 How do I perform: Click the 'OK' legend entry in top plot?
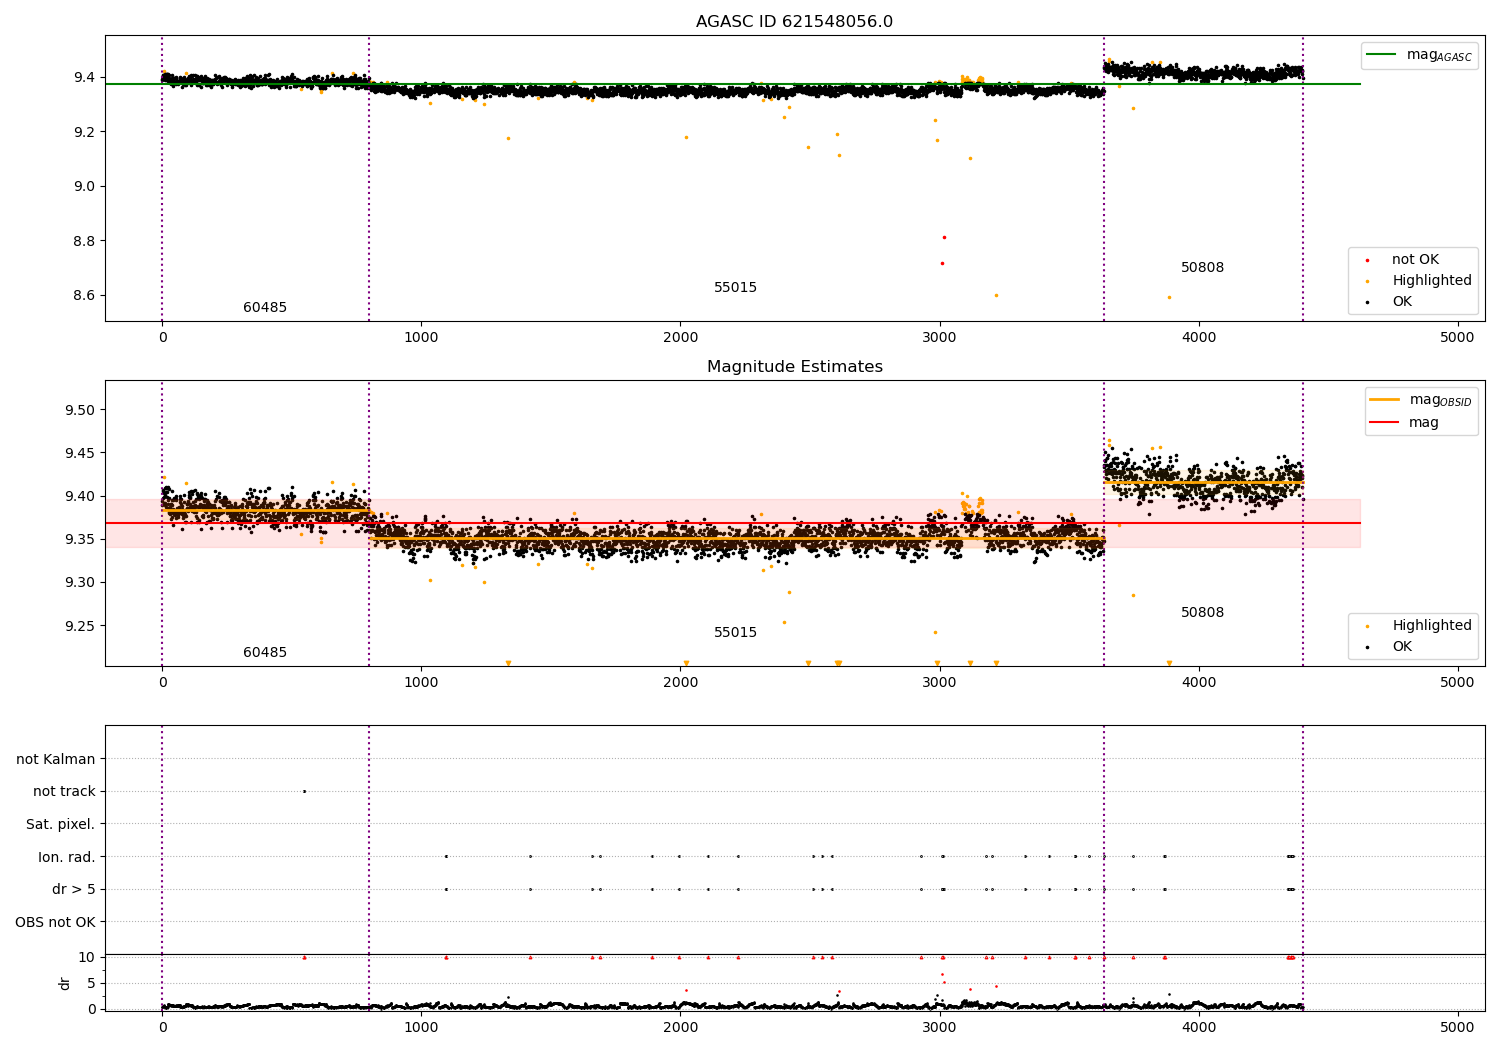(x=1402, y=302)
